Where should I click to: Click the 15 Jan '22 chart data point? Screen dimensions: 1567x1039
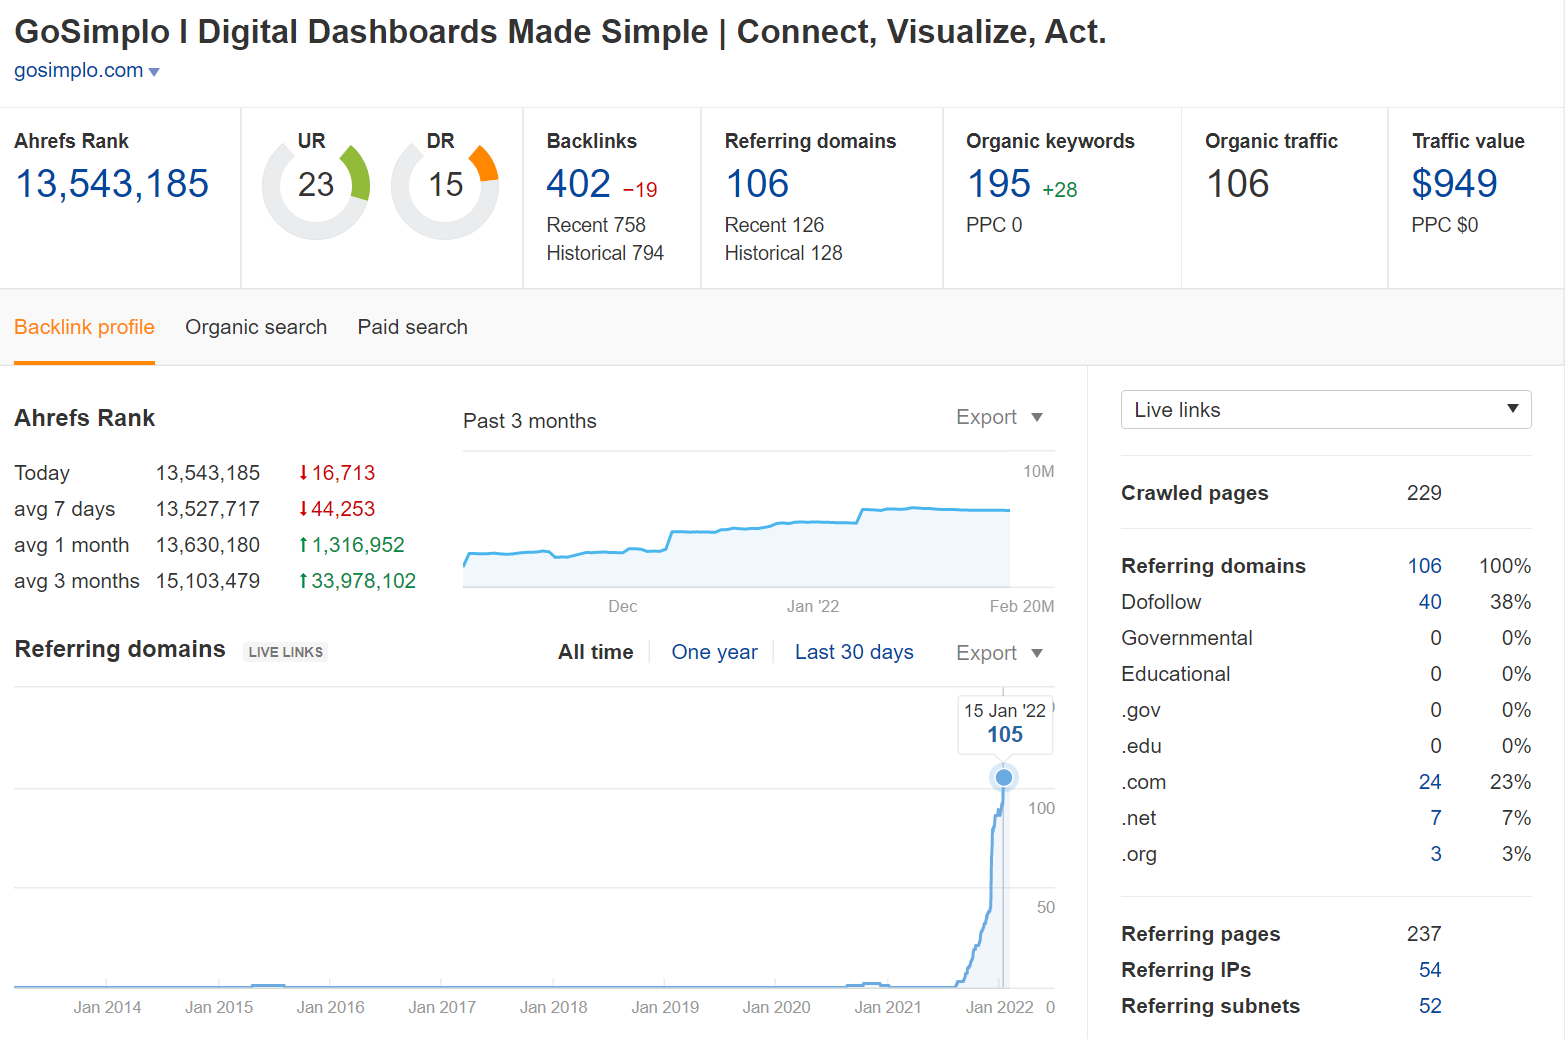(x=1004, y=777)
